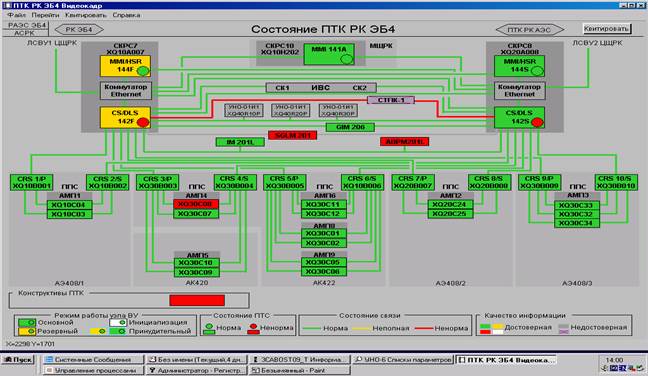The height and width of the screenshot is (376, 648).
Task: Click green status circle in MMI/HSR 144F
Action: [x=143, y=71]
